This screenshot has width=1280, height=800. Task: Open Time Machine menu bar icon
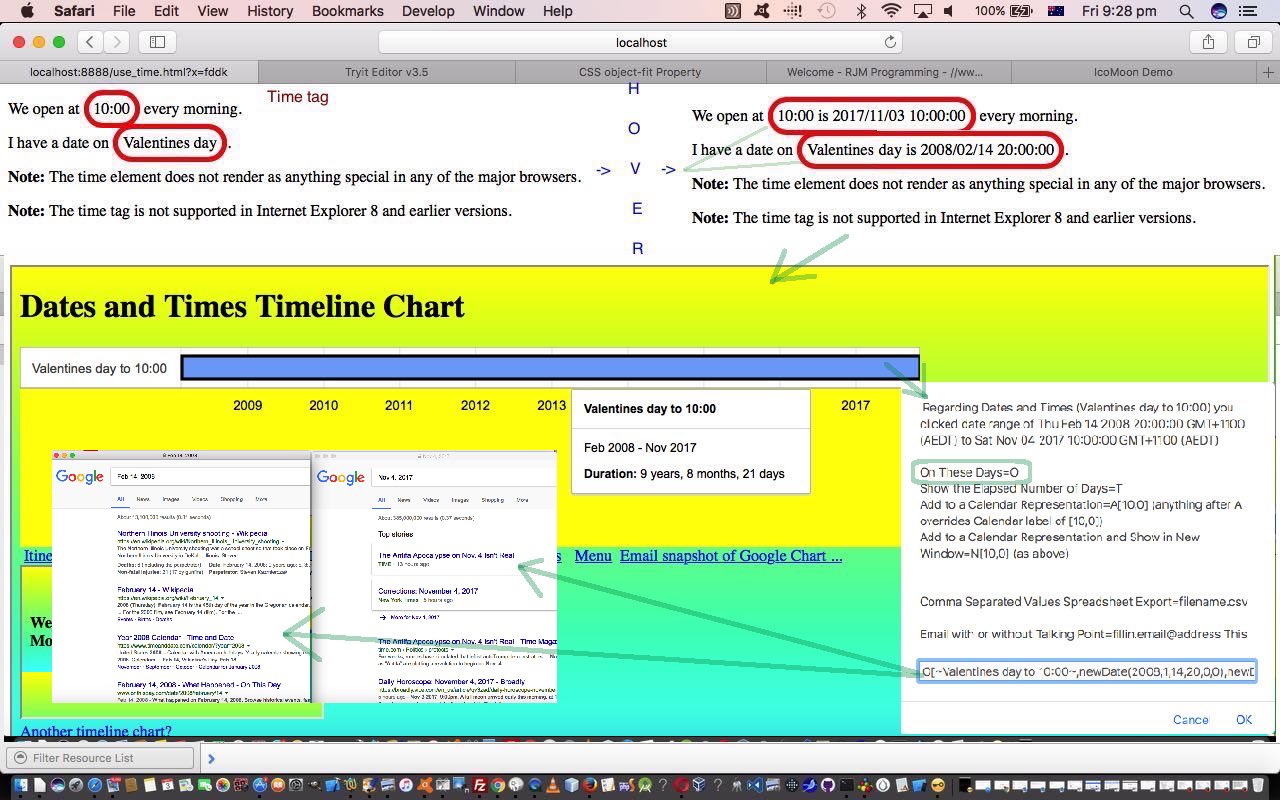pos(827,11)
